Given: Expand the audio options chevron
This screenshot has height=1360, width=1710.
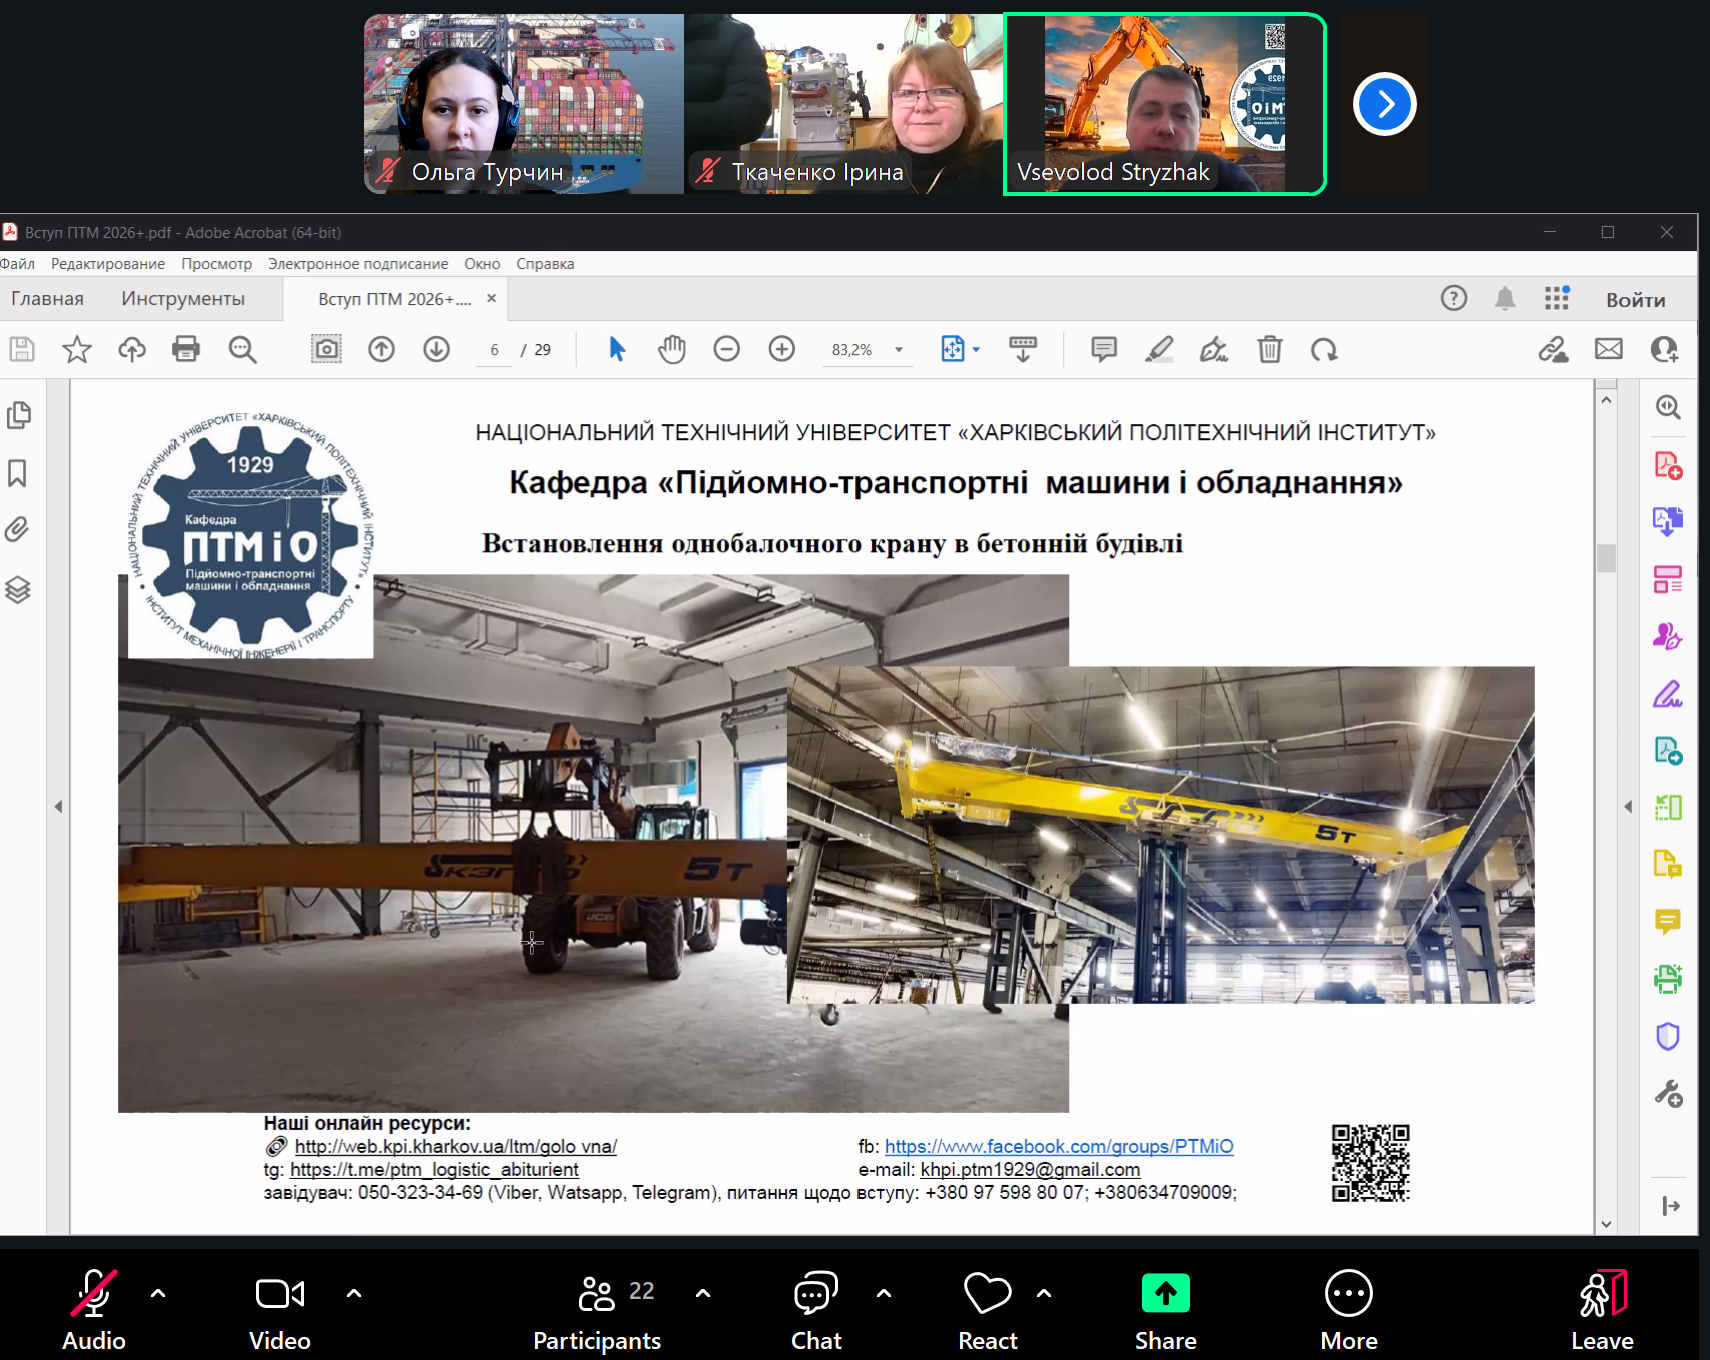Looking at the screenshot, I should point(158,1293).
